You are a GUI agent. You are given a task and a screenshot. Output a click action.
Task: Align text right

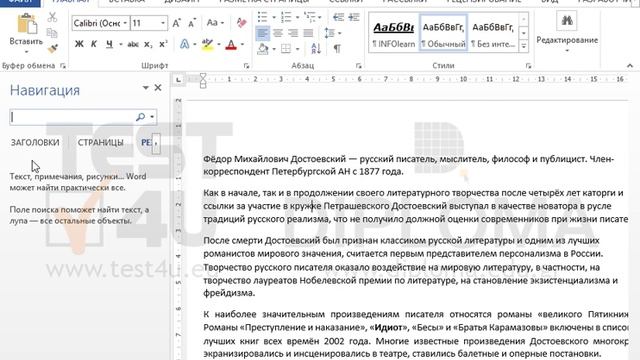tap(293, 33)
